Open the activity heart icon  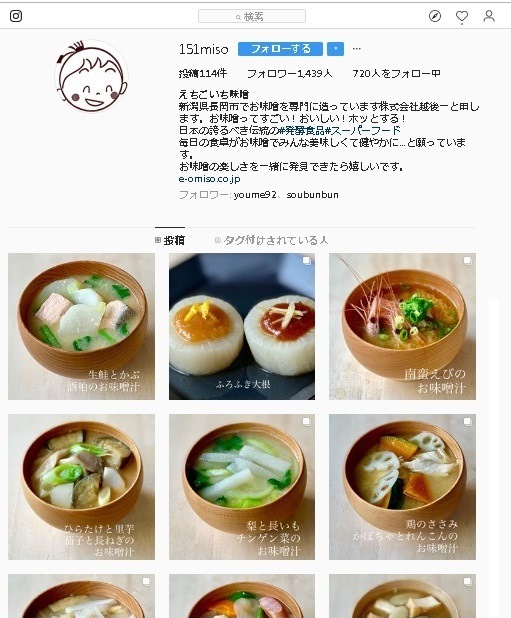pyautogui.click(x=462, y=16)
